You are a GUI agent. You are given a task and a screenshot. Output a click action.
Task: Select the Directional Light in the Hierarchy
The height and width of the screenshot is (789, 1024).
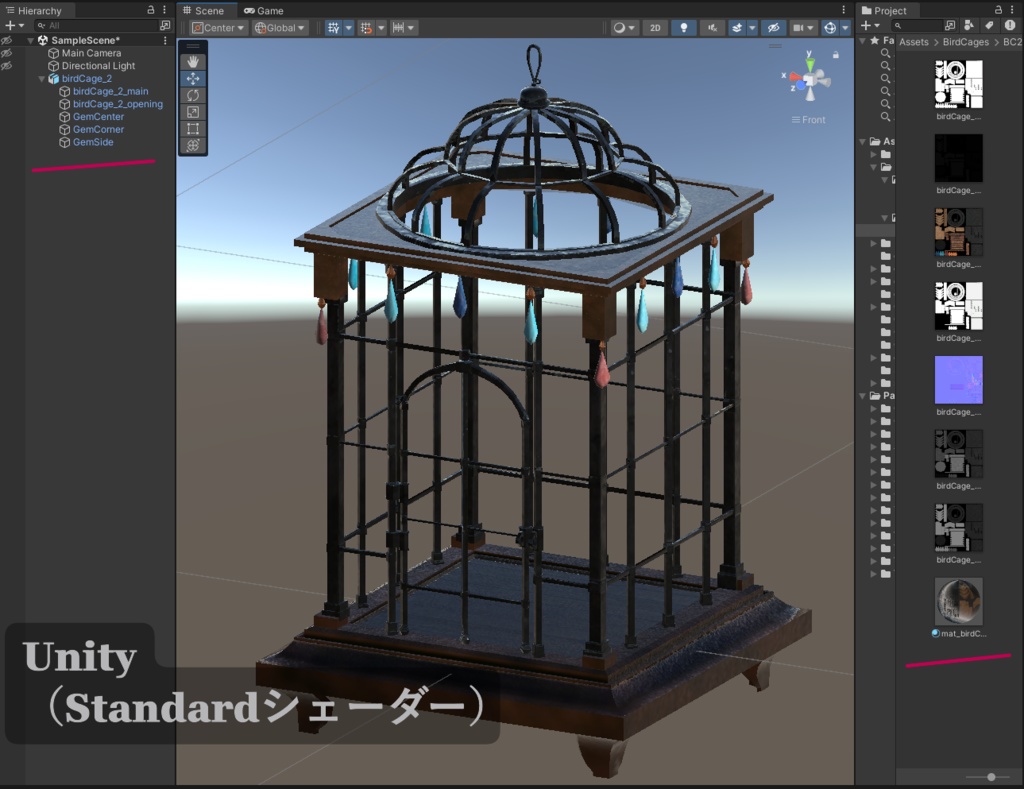100,65
